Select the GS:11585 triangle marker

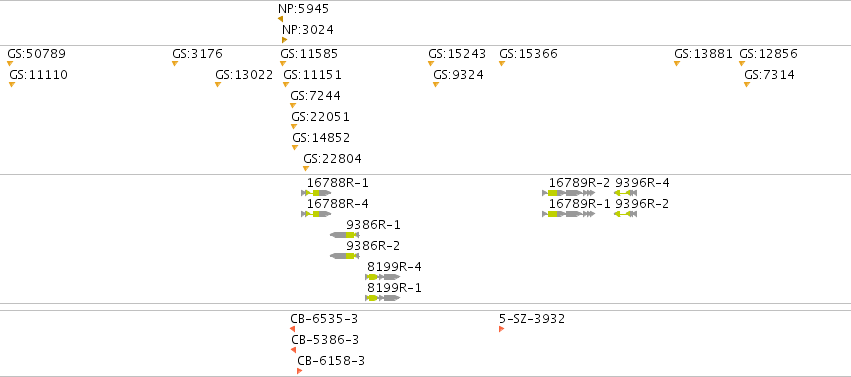click(283, 64)
